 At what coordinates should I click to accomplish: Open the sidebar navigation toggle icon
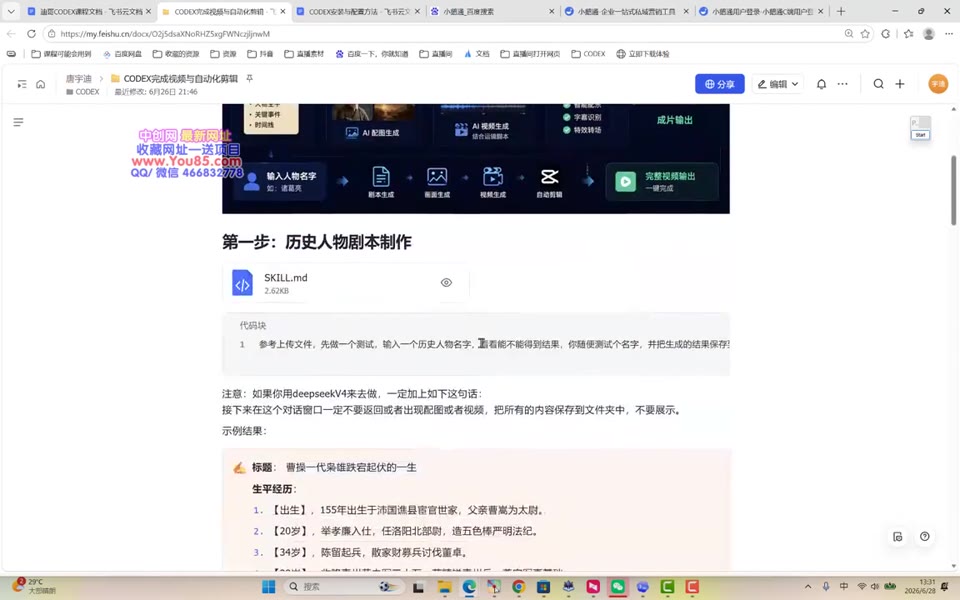(x=22, y=84)
